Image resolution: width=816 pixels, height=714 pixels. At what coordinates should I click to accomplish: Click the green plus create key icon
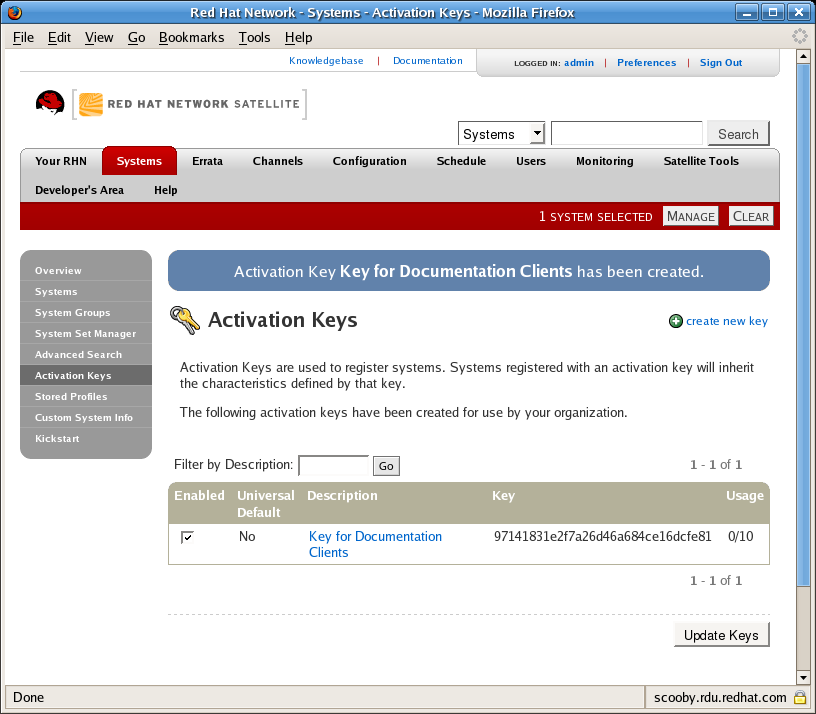676,321
